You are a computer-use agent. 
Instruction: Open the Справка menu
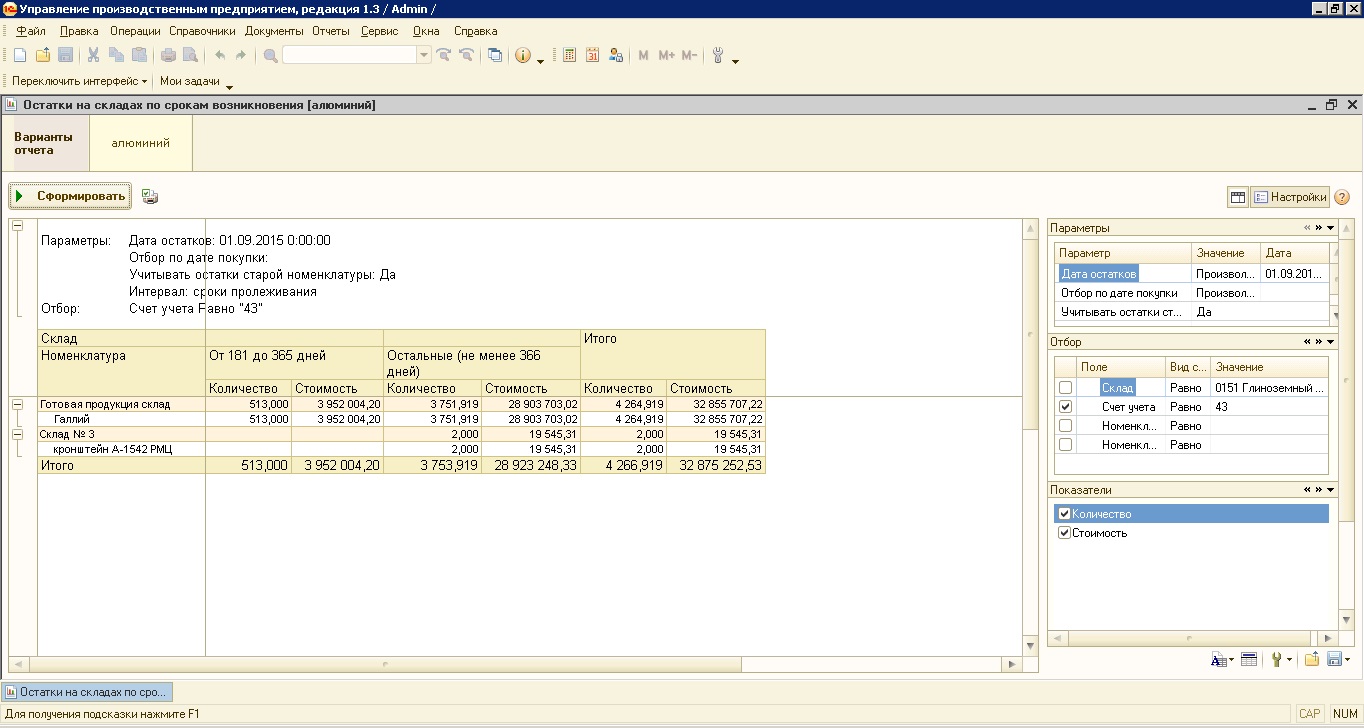point(476,31)
